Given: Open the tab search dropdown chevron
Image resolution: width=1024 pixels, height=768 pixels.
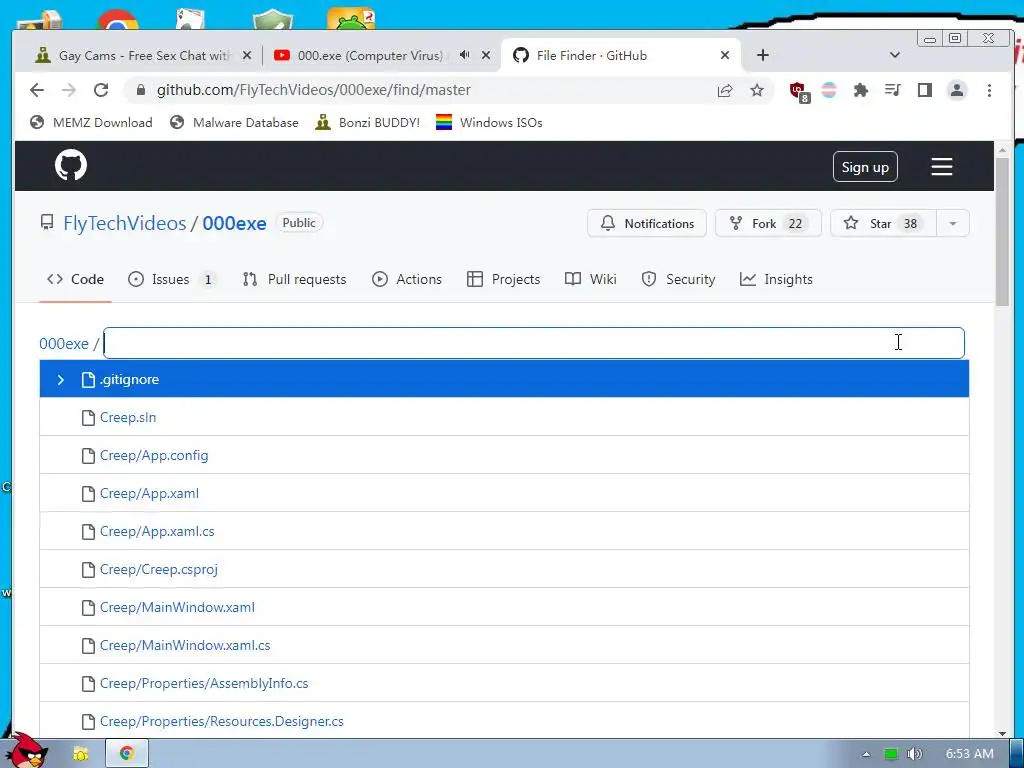Looking at the screenshot, I should [x=895, y=55].
